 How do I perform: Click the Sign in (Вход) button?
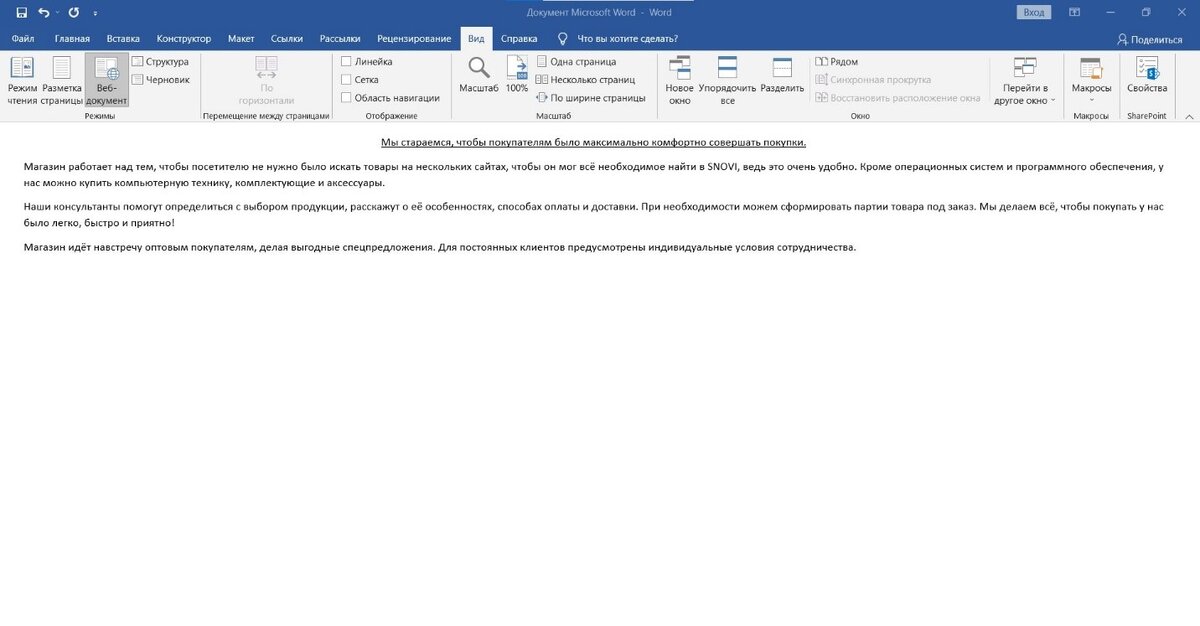tap(1034, 12)
